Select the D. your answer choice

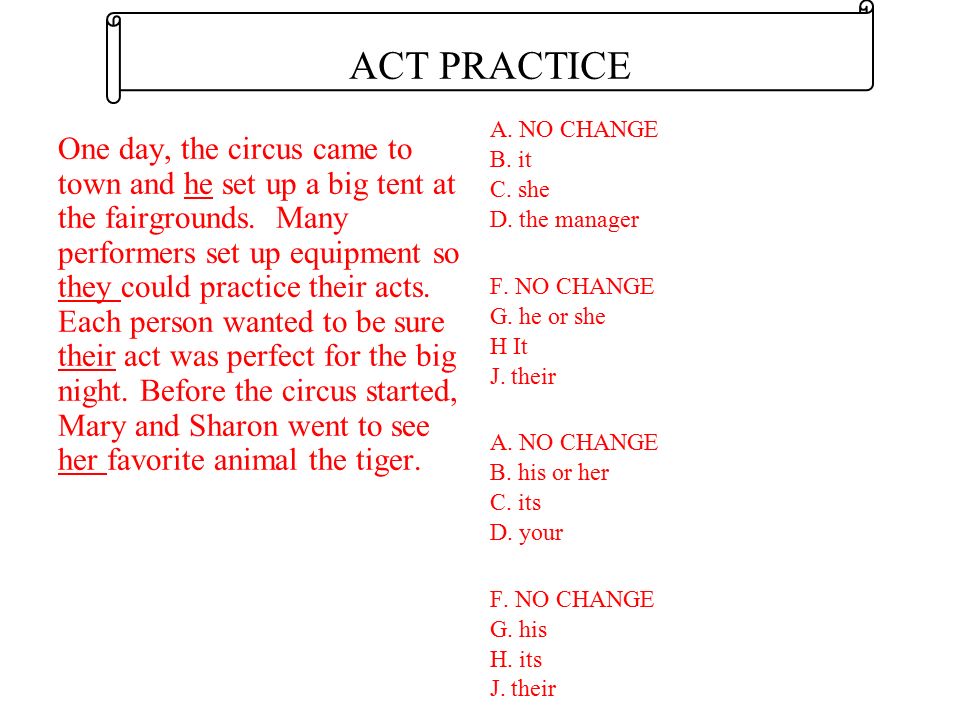[526, 533]
